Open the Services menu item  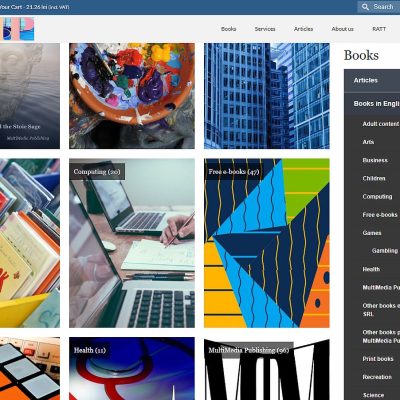point(265,29)
